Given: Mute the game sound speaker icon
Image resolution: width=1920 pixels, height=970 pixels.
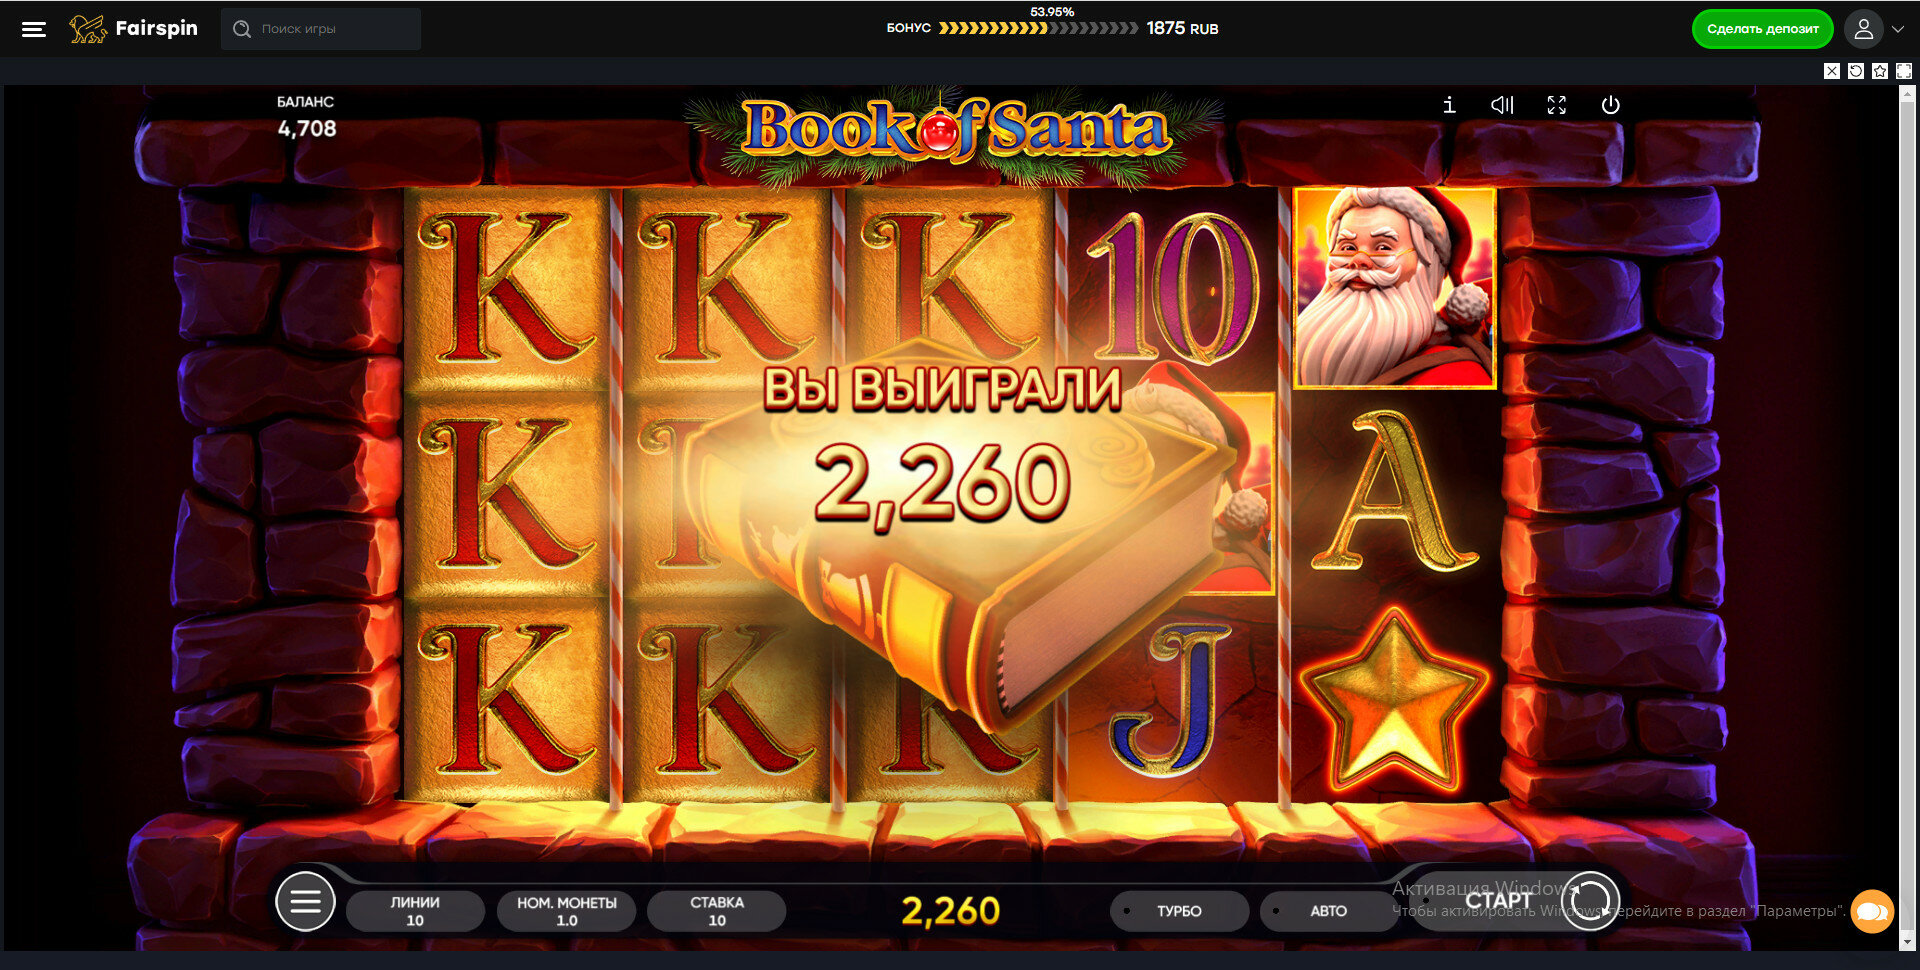Looking at the screenshot, I should (1502, 105).
